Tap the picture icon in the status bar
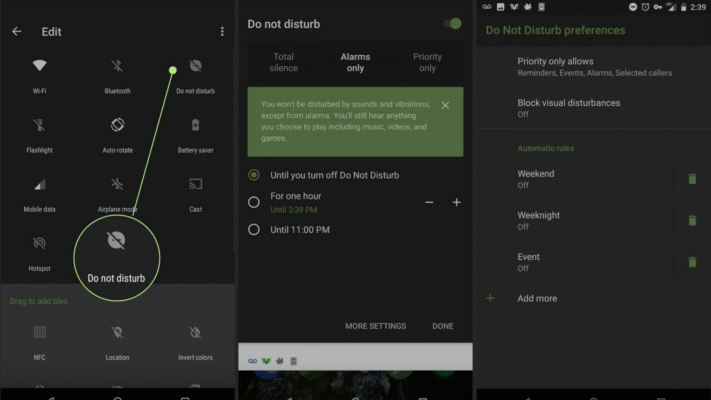 click(500, 7)
